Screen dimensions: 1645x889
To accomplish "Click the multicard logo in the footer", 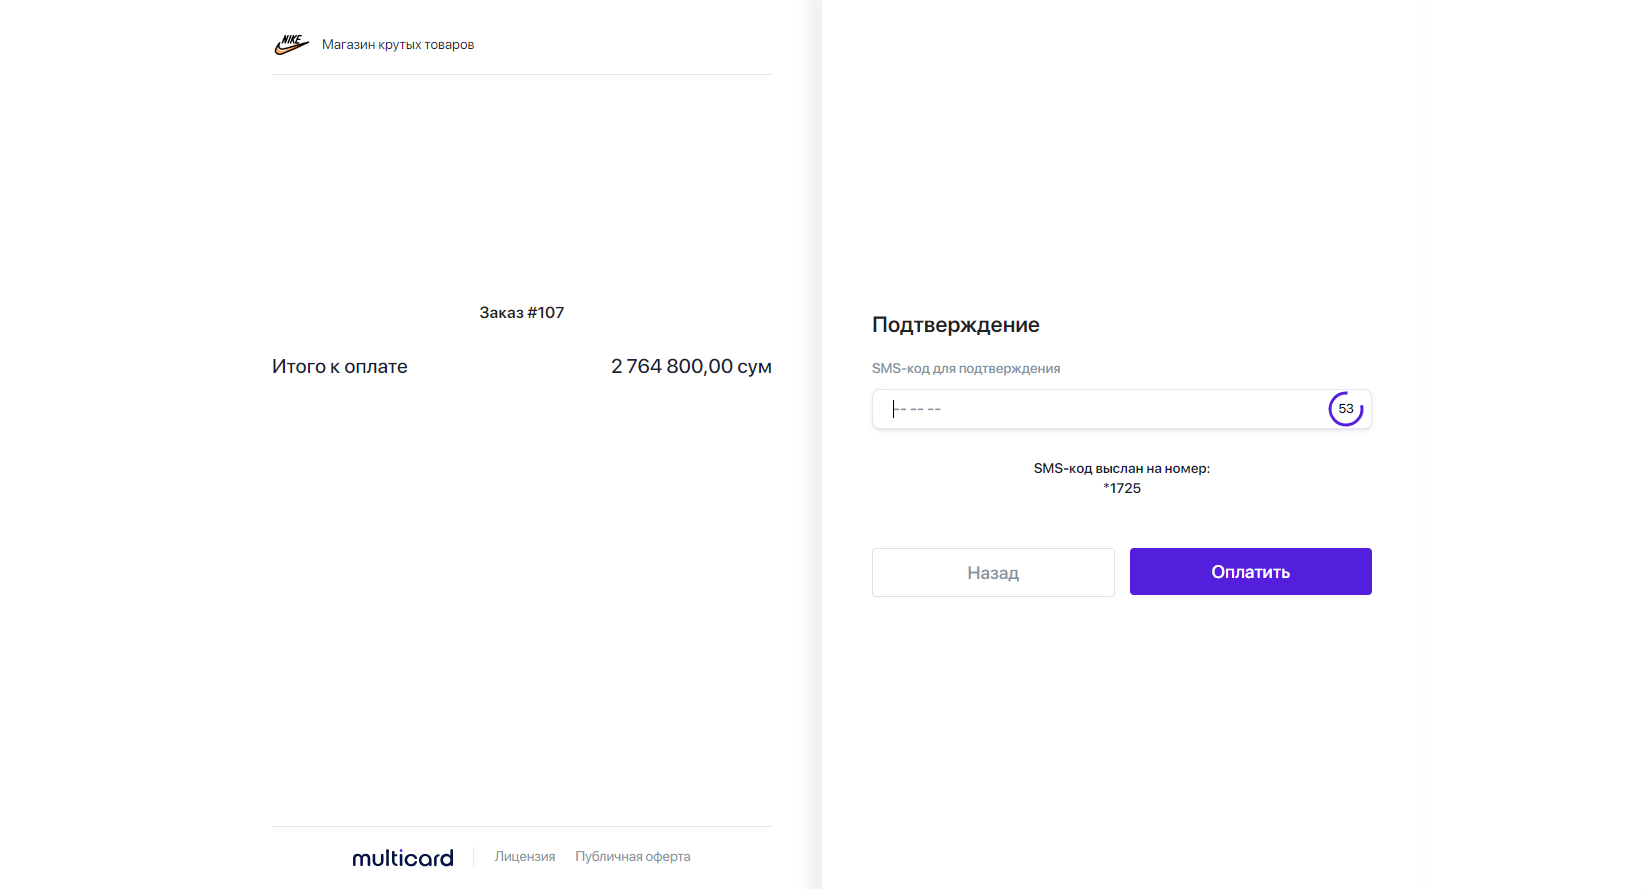I will pyautogui.click(x=403, y=858).
